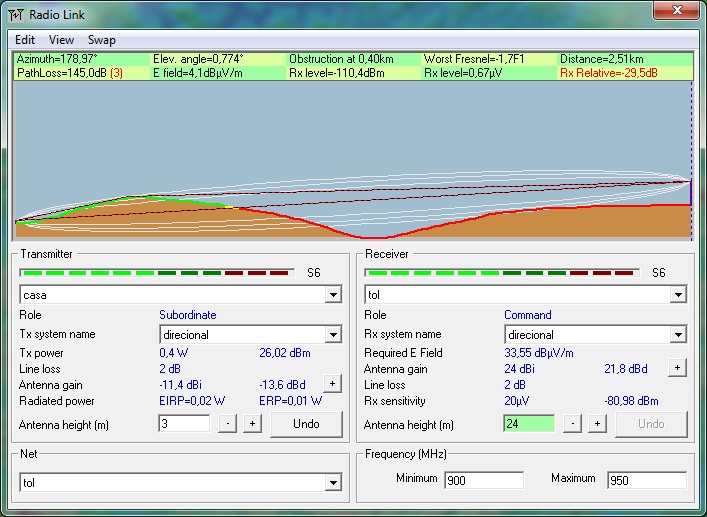Image resolution: width=707 pixels, height=517 pixels.
Task: Click the receiver antenna gain plus button
Action: [x=677, y=368]
